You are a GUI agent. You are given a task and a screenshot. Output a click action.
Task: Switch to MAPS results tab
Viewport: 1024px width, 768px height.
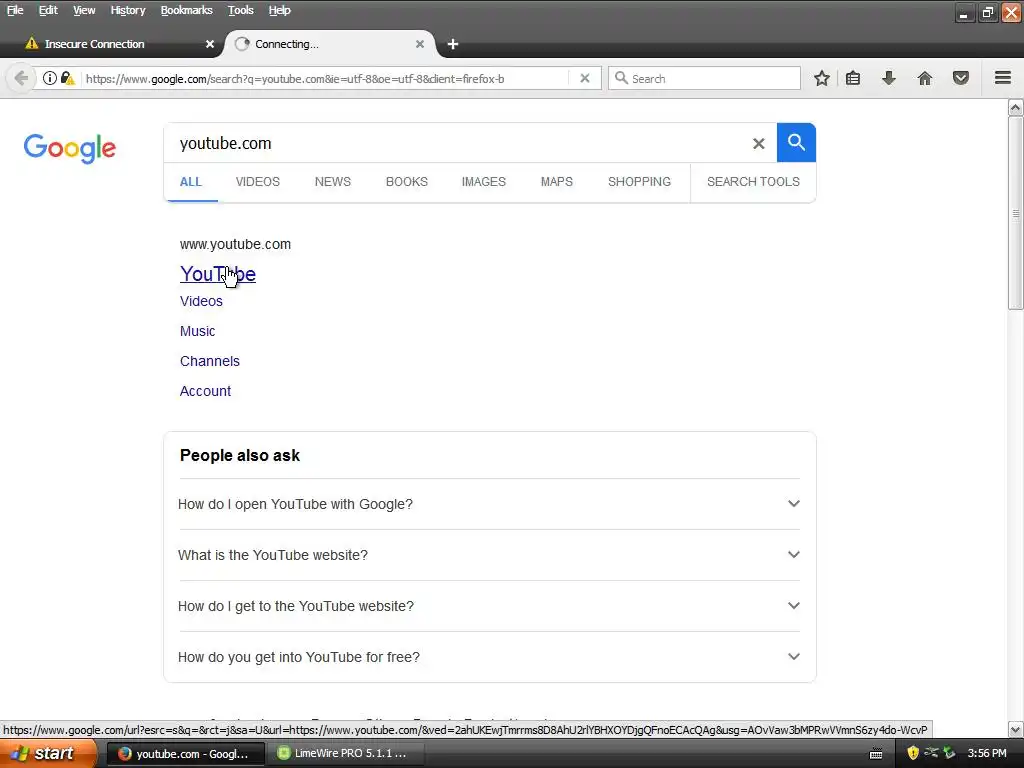(556, 182)
